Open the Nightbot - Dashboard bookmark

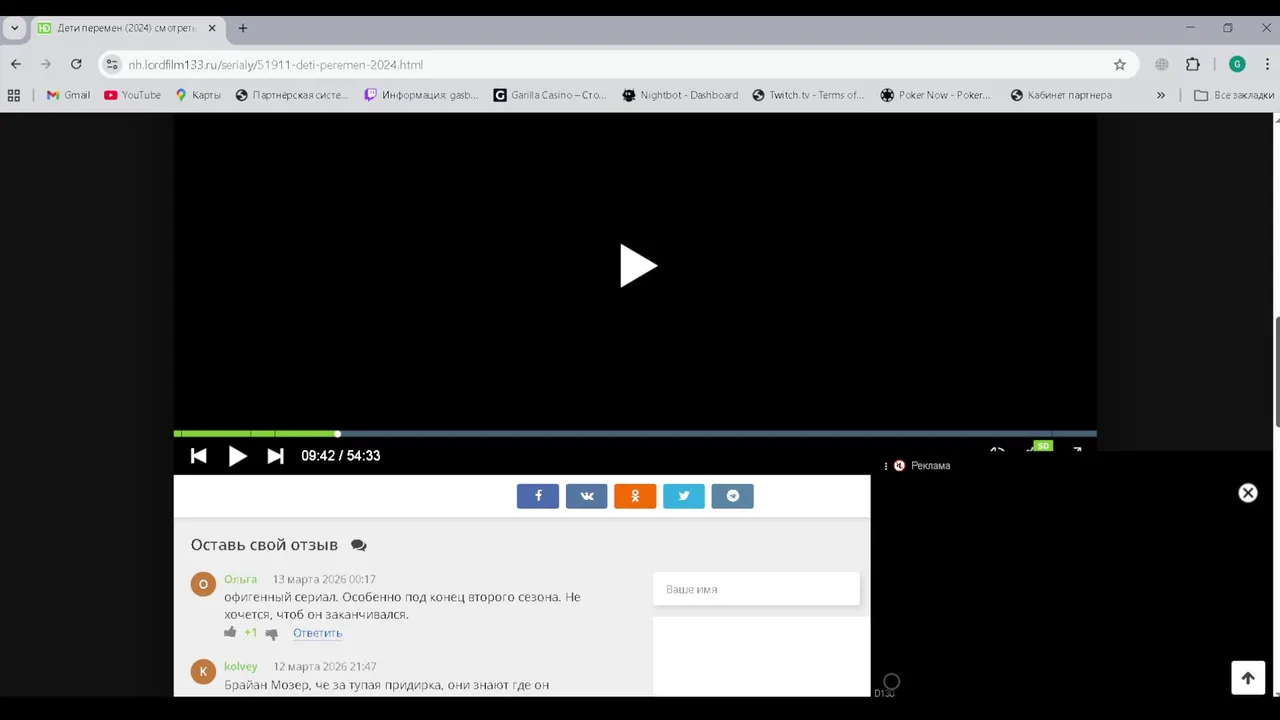(680, 95)
